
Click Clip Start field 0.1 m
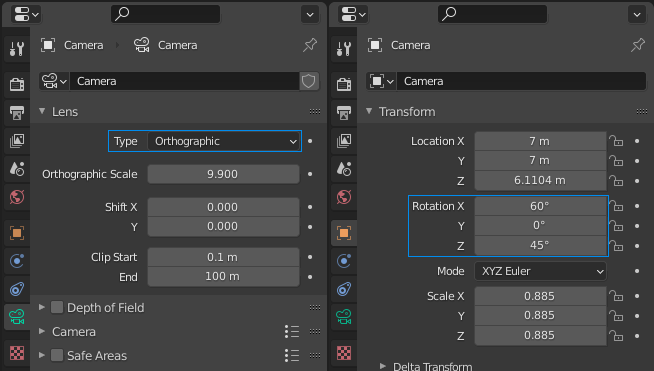click(x=224, y=257)
